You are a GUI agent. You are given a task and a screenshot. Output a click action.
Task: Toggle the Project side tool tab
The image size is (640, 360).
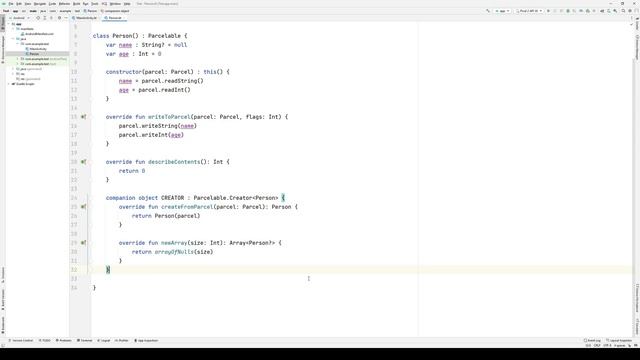[2, 22]
